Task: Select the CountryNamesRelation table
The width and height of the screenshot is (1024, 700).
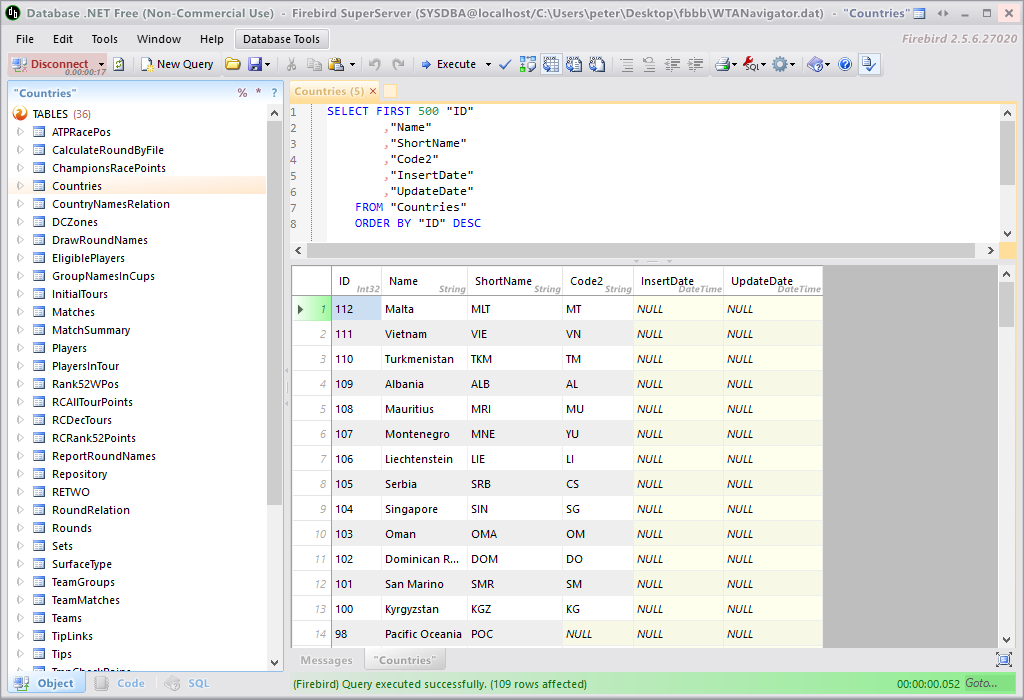Action: tap(111, 204)
